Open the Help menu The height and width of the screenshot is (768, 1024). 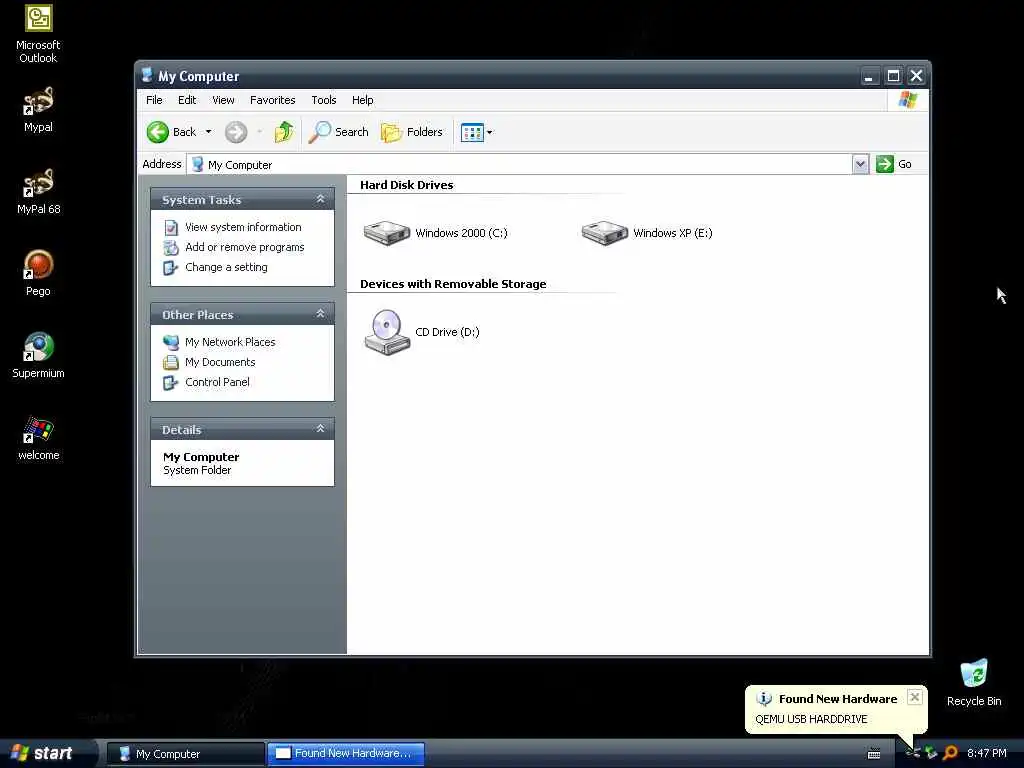pyautogui.click(x=362, y=100)
